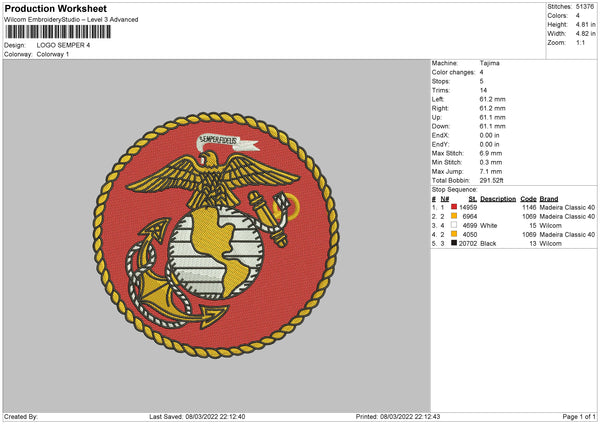Select the Stitches value 51376
600x424 pixels.
click(x=585, y=7)
